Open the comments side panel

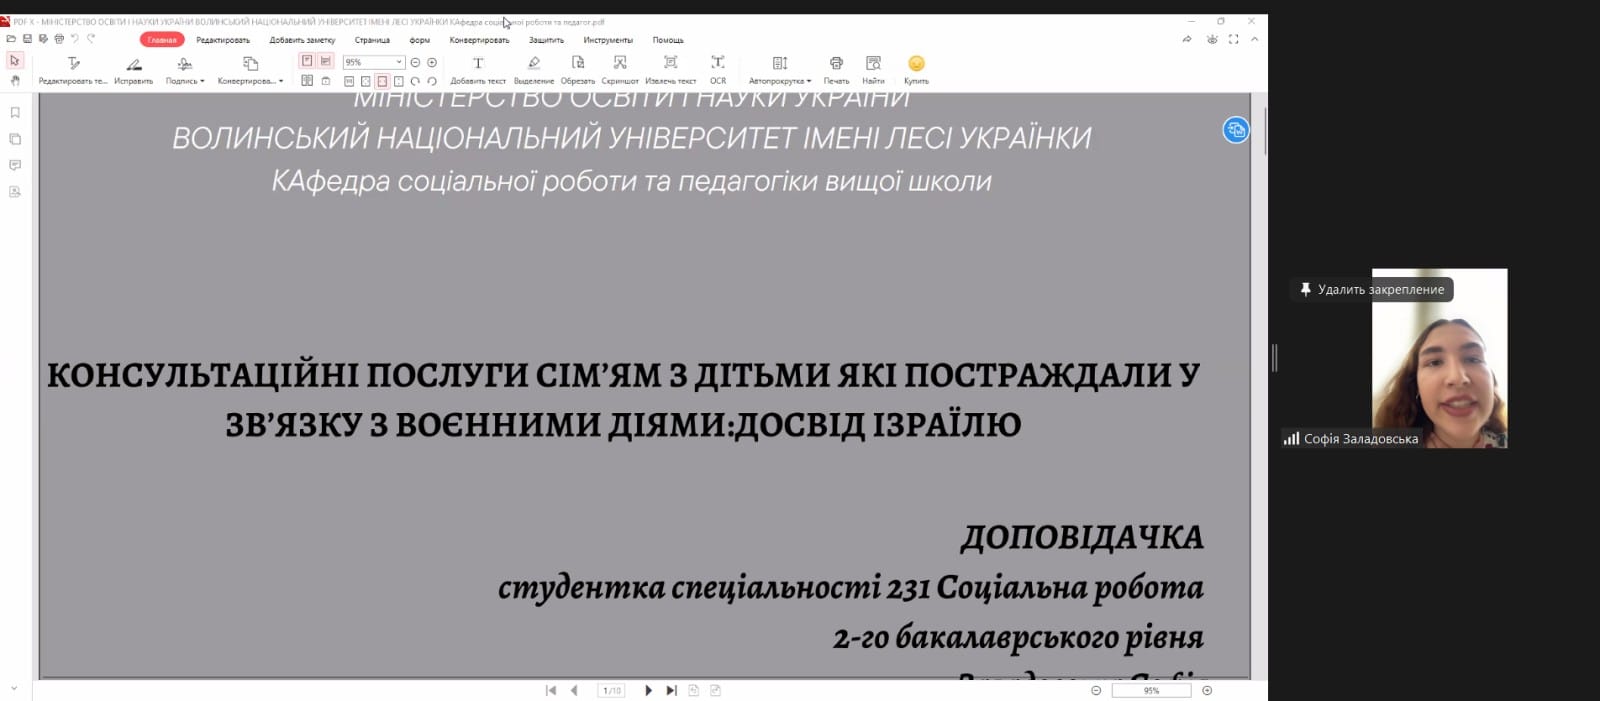click(x=15, y=165)
